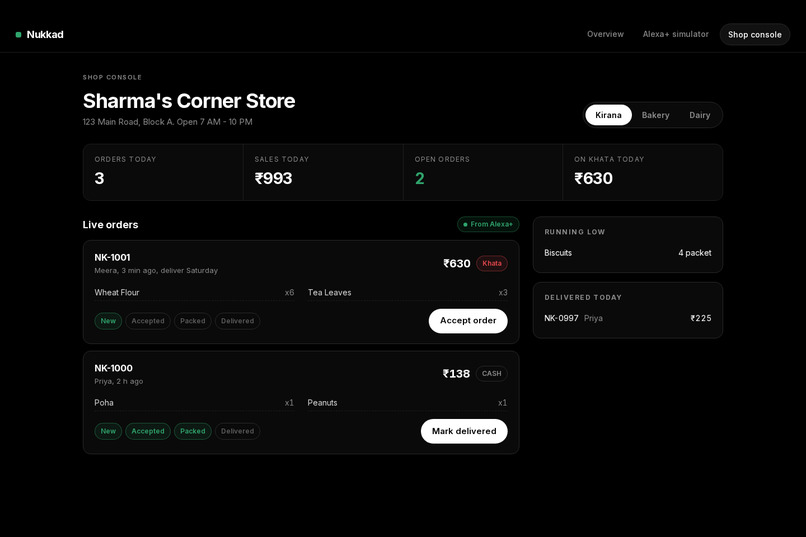Click the From Alexa+ badge
The width and height of the screenshot is (806, 537).
click(488, 224)
